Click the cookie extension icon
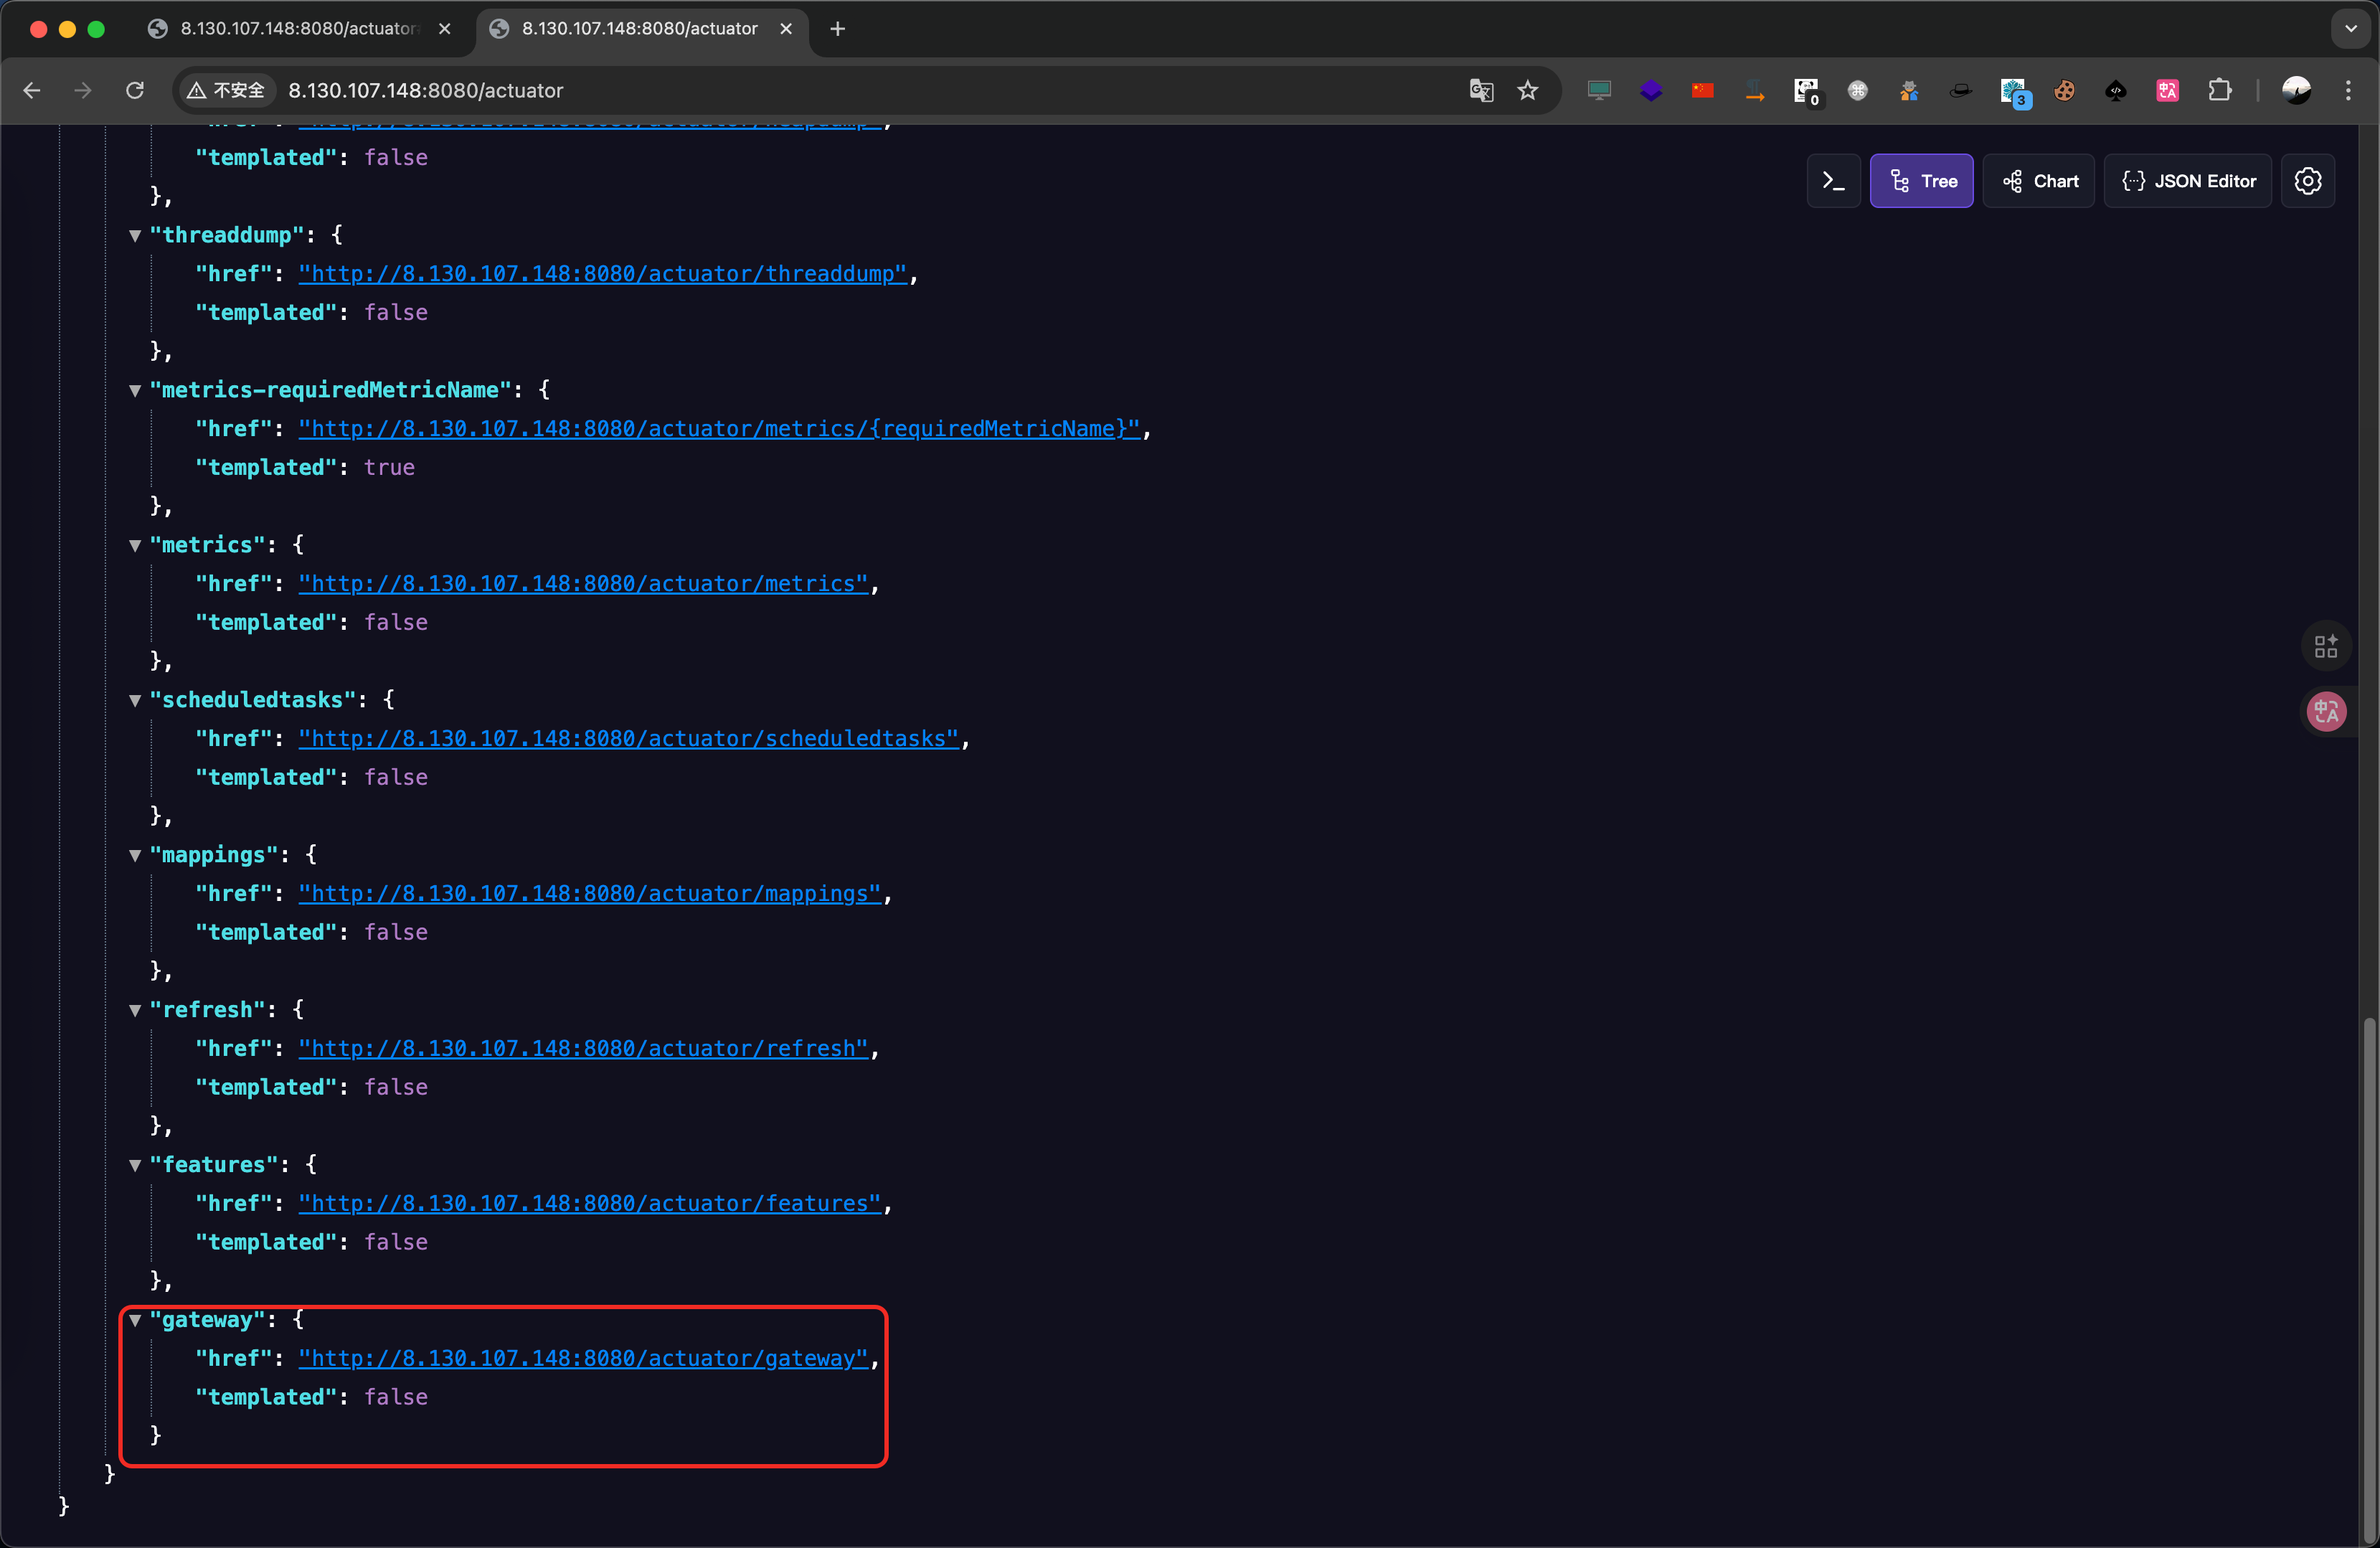The height and width of the screenshot is (1548, 2380). coord(2064,90)
